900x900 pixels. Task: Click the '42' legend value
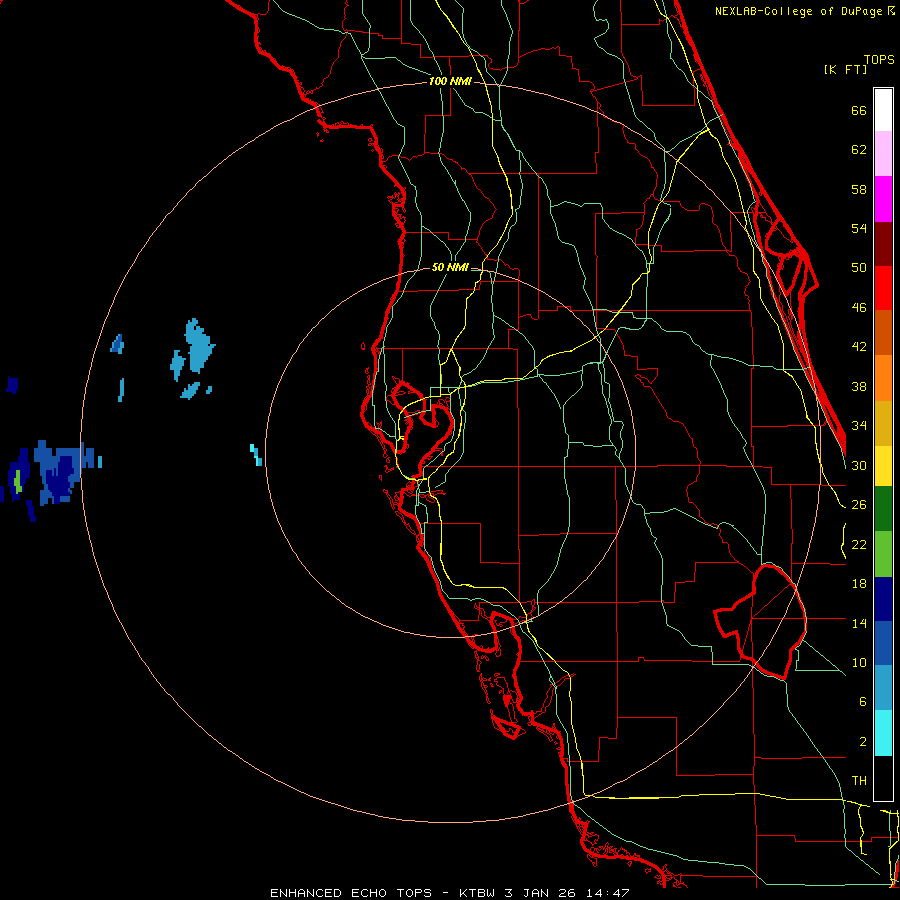[859, 347]
